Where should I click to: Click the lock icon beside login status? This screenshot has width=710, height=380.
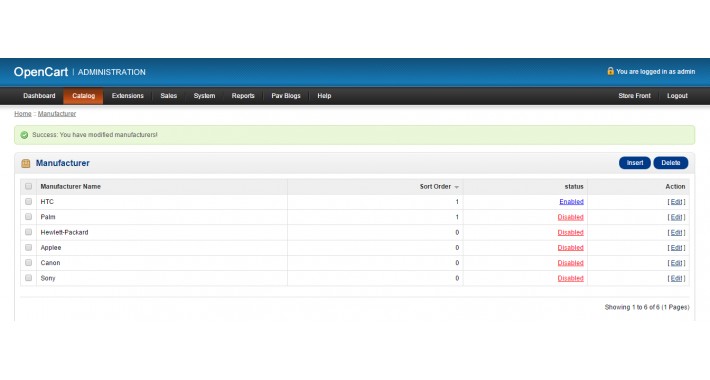coord(610,71)
